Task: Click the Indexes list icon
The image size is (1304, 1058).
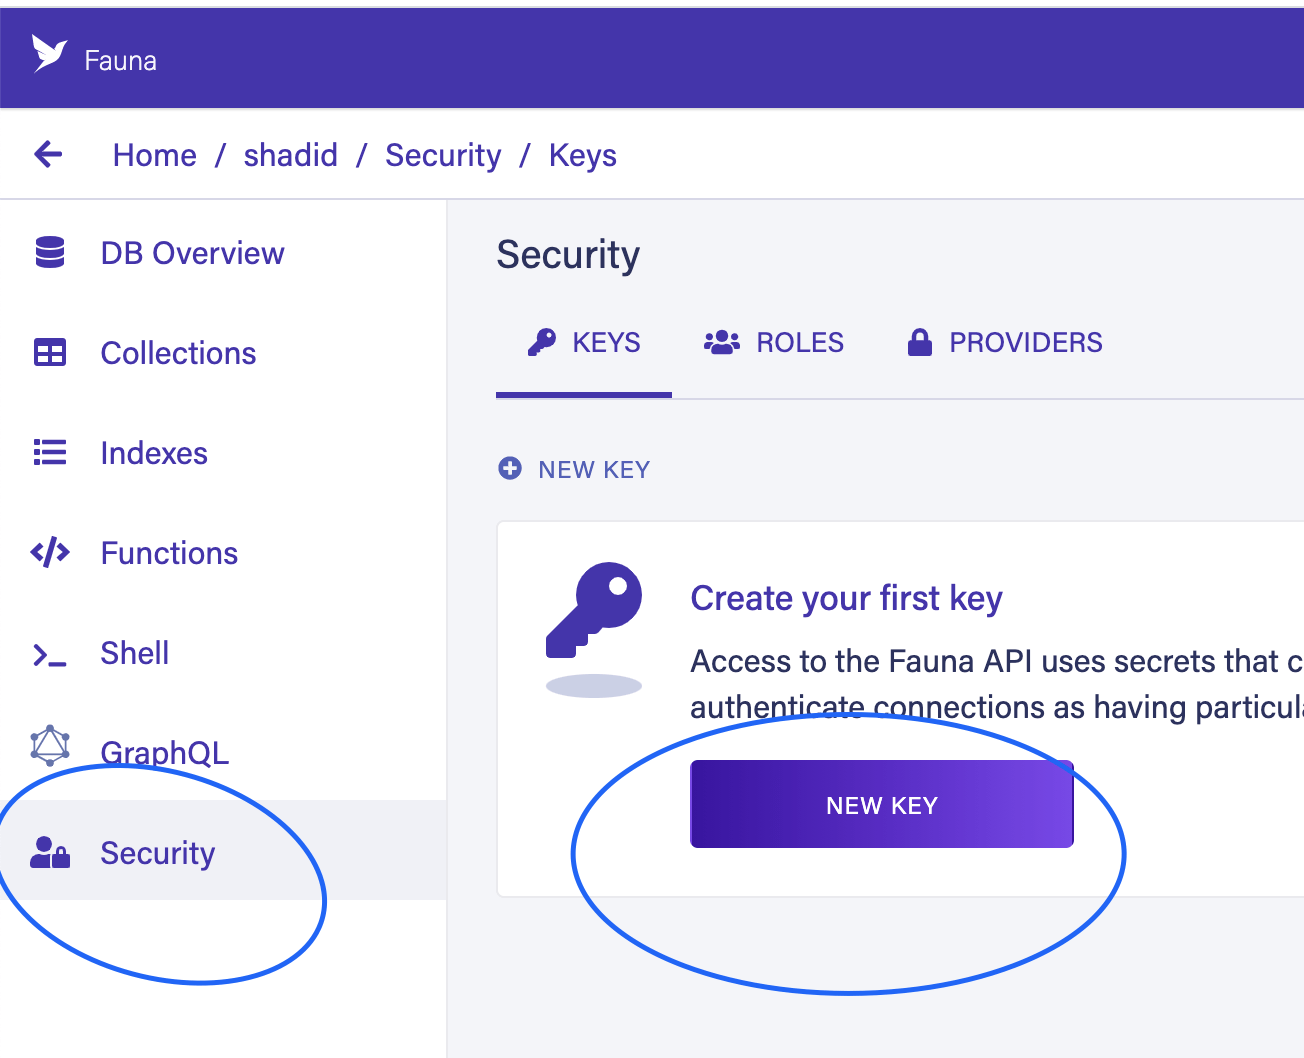Action: click(x=50, y=453)
